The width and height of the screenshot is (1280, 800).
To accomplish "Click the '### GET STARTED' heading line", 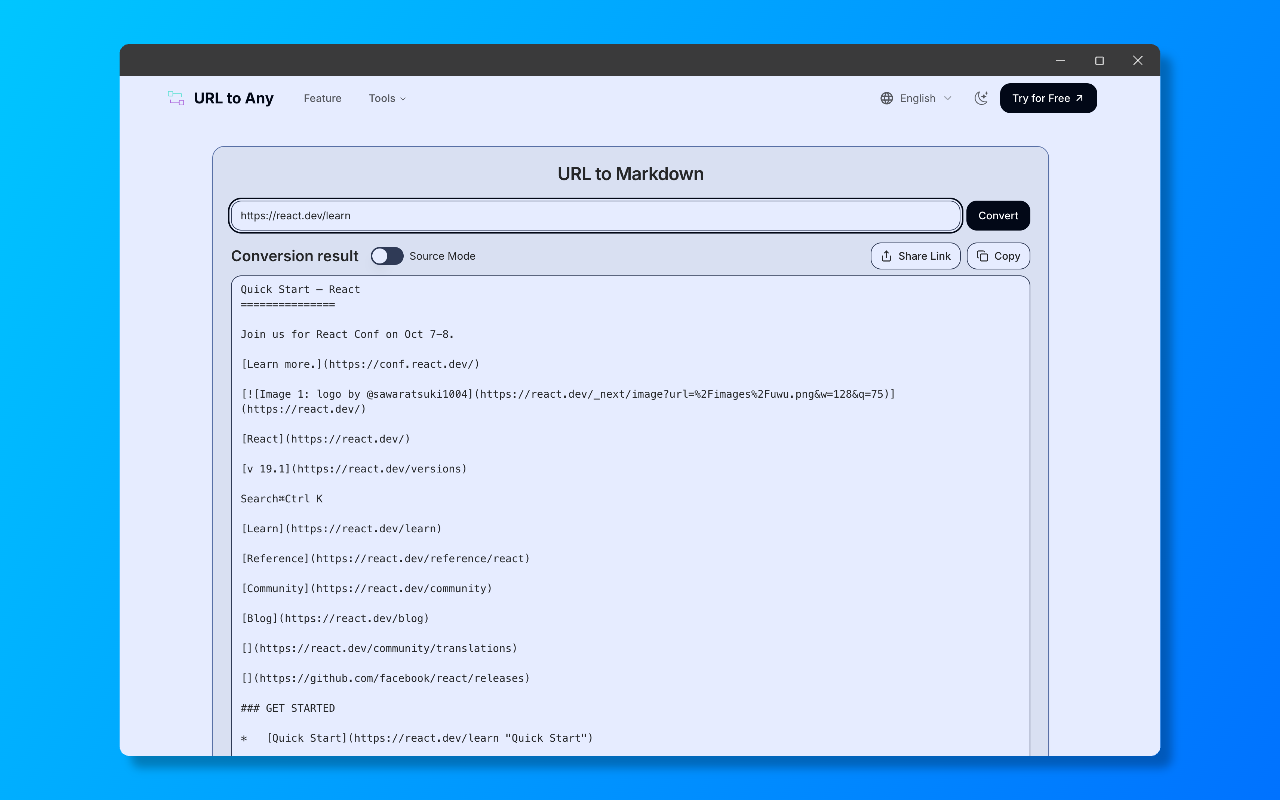I will [288, 709].
